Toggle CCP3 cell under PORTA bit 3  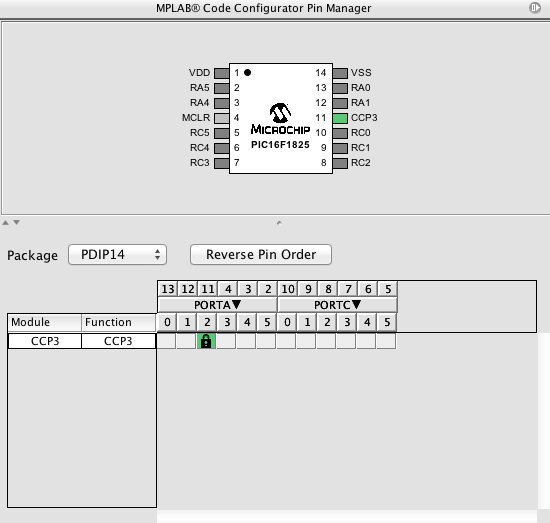click(226, 341)
